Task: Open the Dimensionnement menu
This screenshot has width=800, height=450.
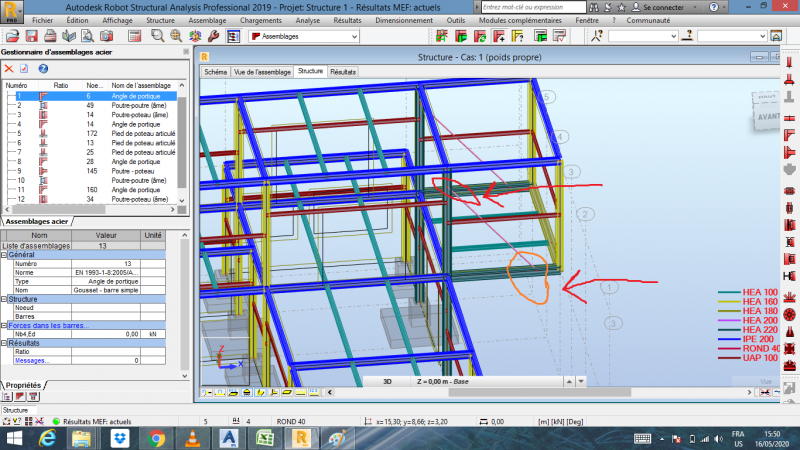Action: [x=404, y=20]
